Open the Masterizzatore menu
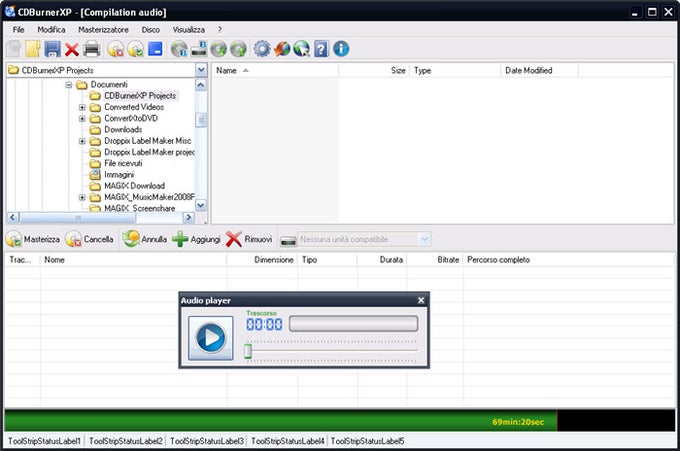680x451 pixels. click(x=103, y=29)
